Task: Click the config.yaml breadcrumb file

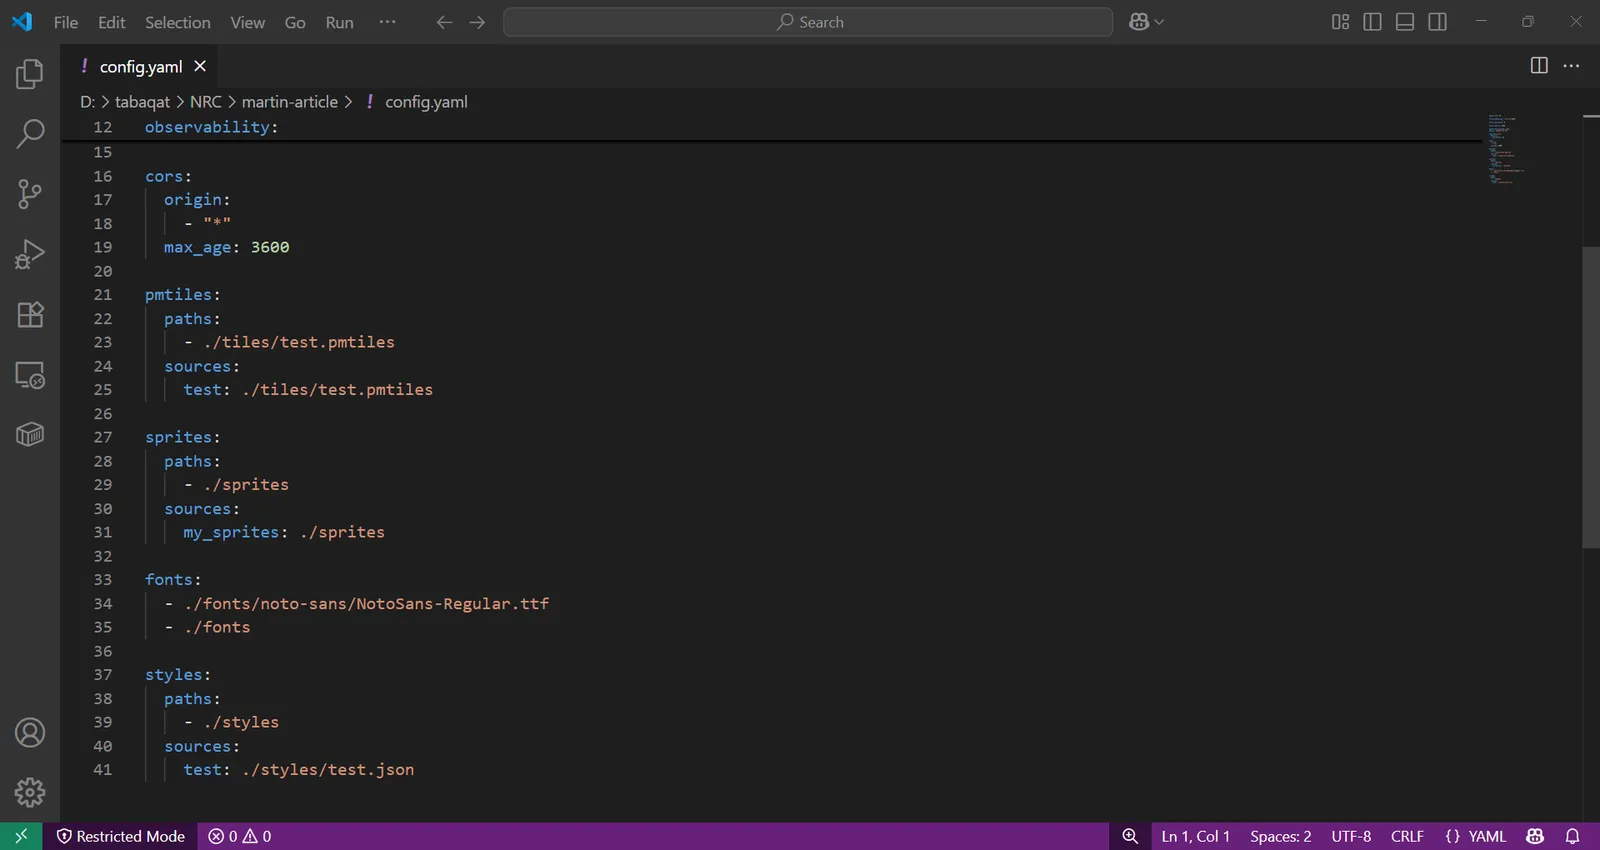Action: point(426,102)
